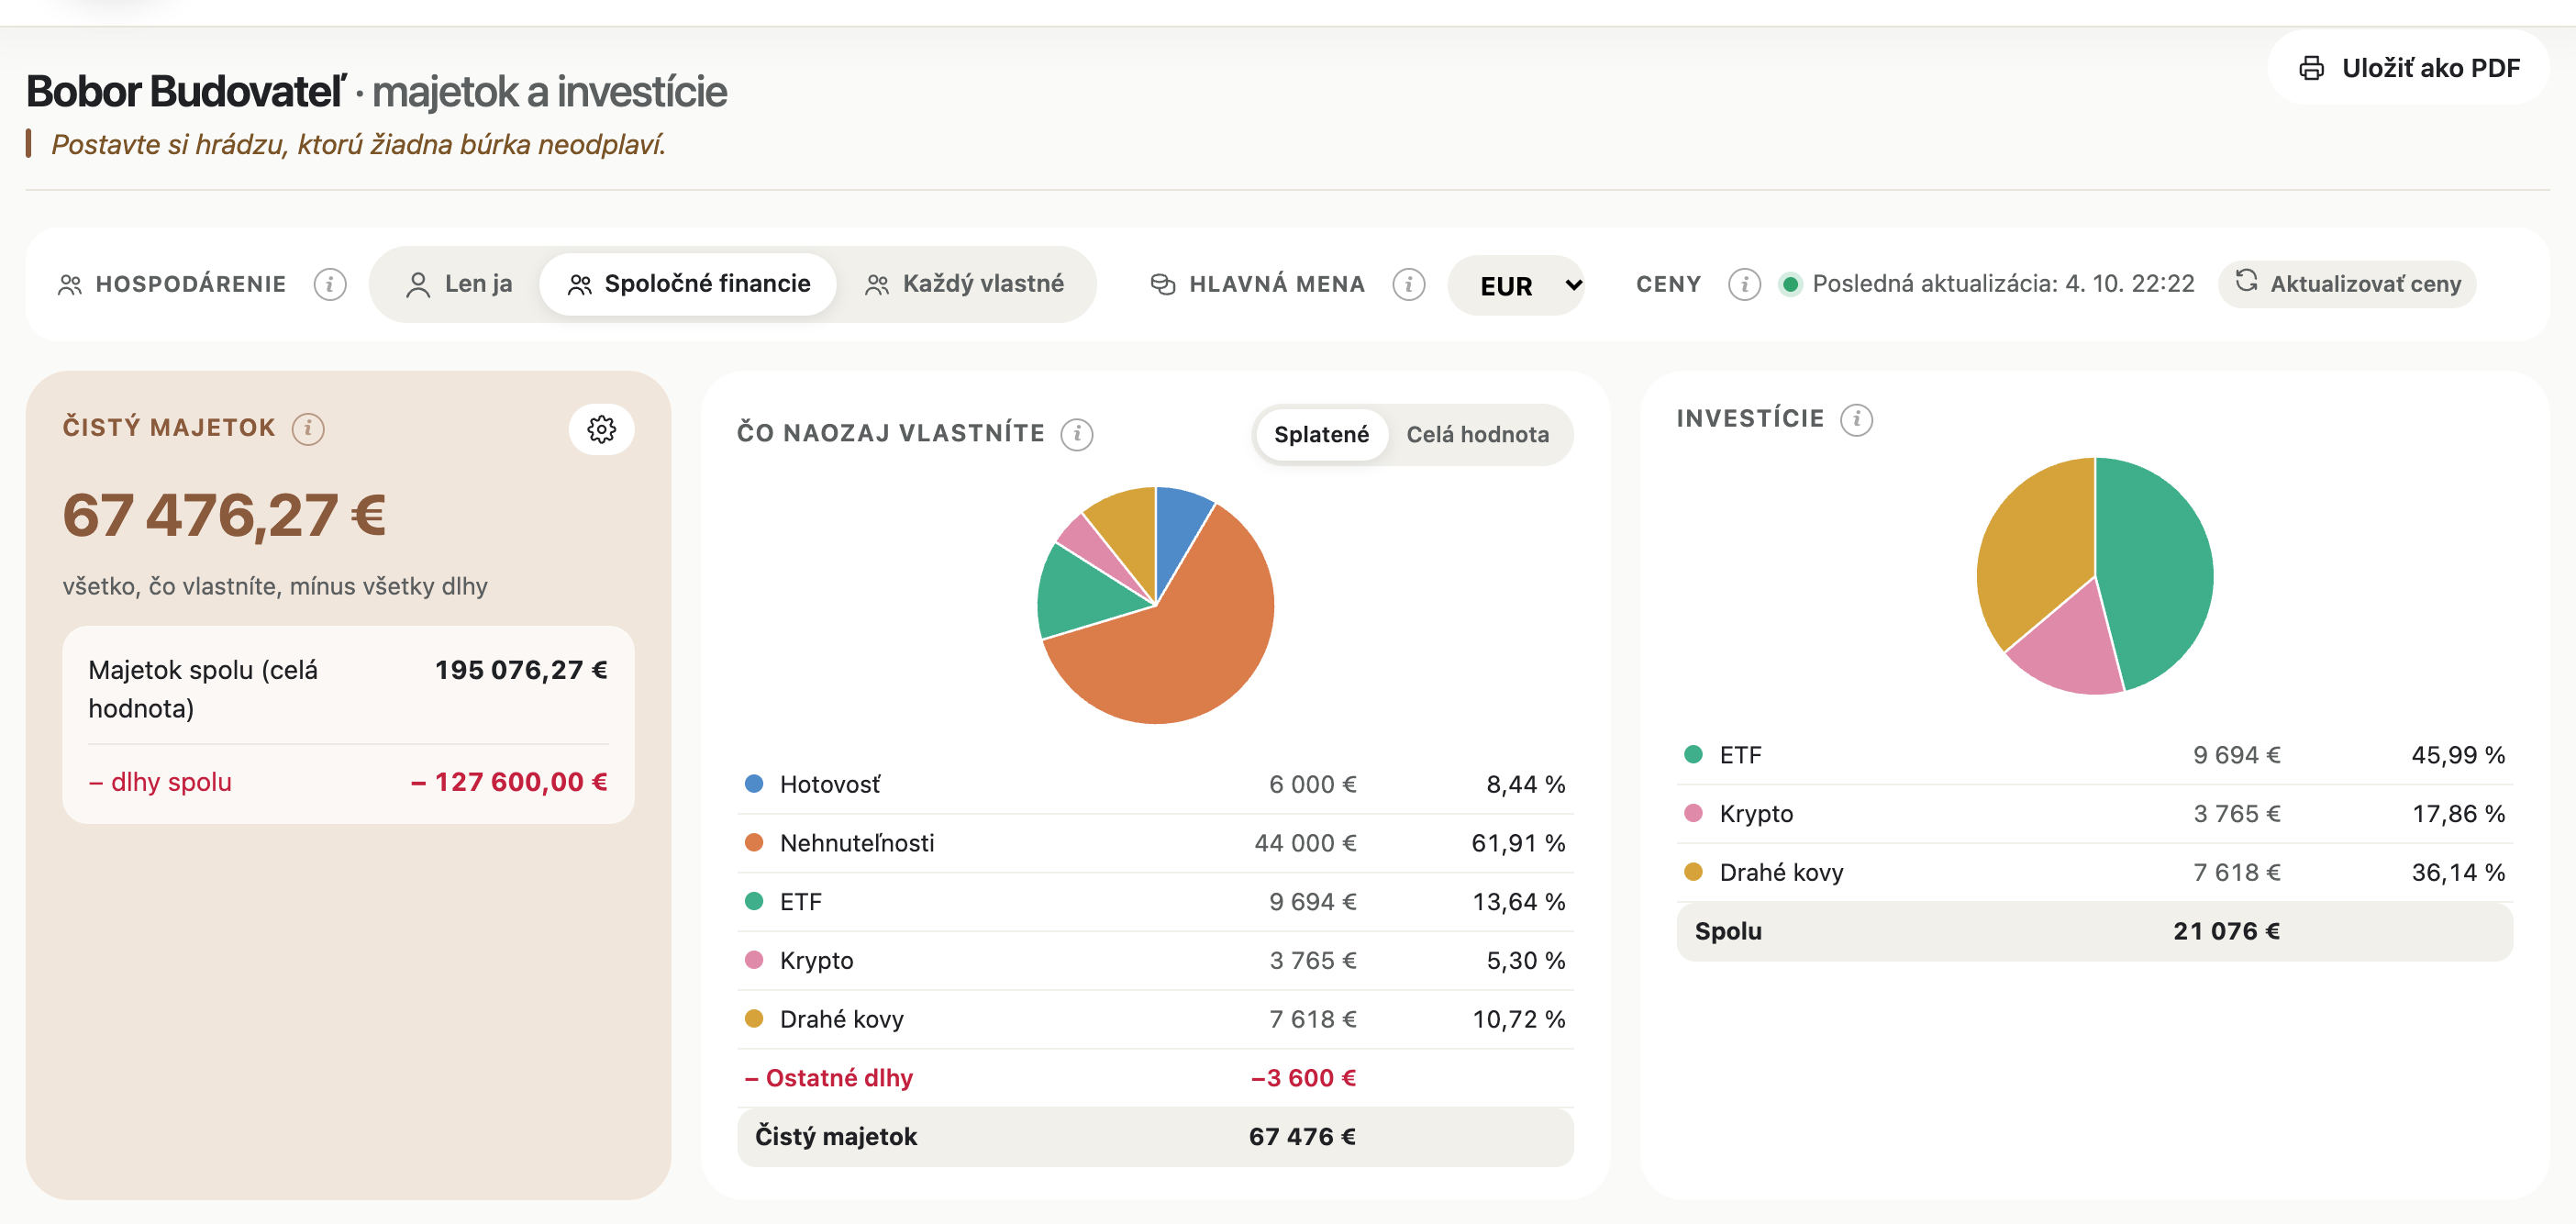Image resolution: width=2576 pixels, height=1224 pixels.
Task: Click the Krypto 5,30 % percentage
Action: [1526, 961]
